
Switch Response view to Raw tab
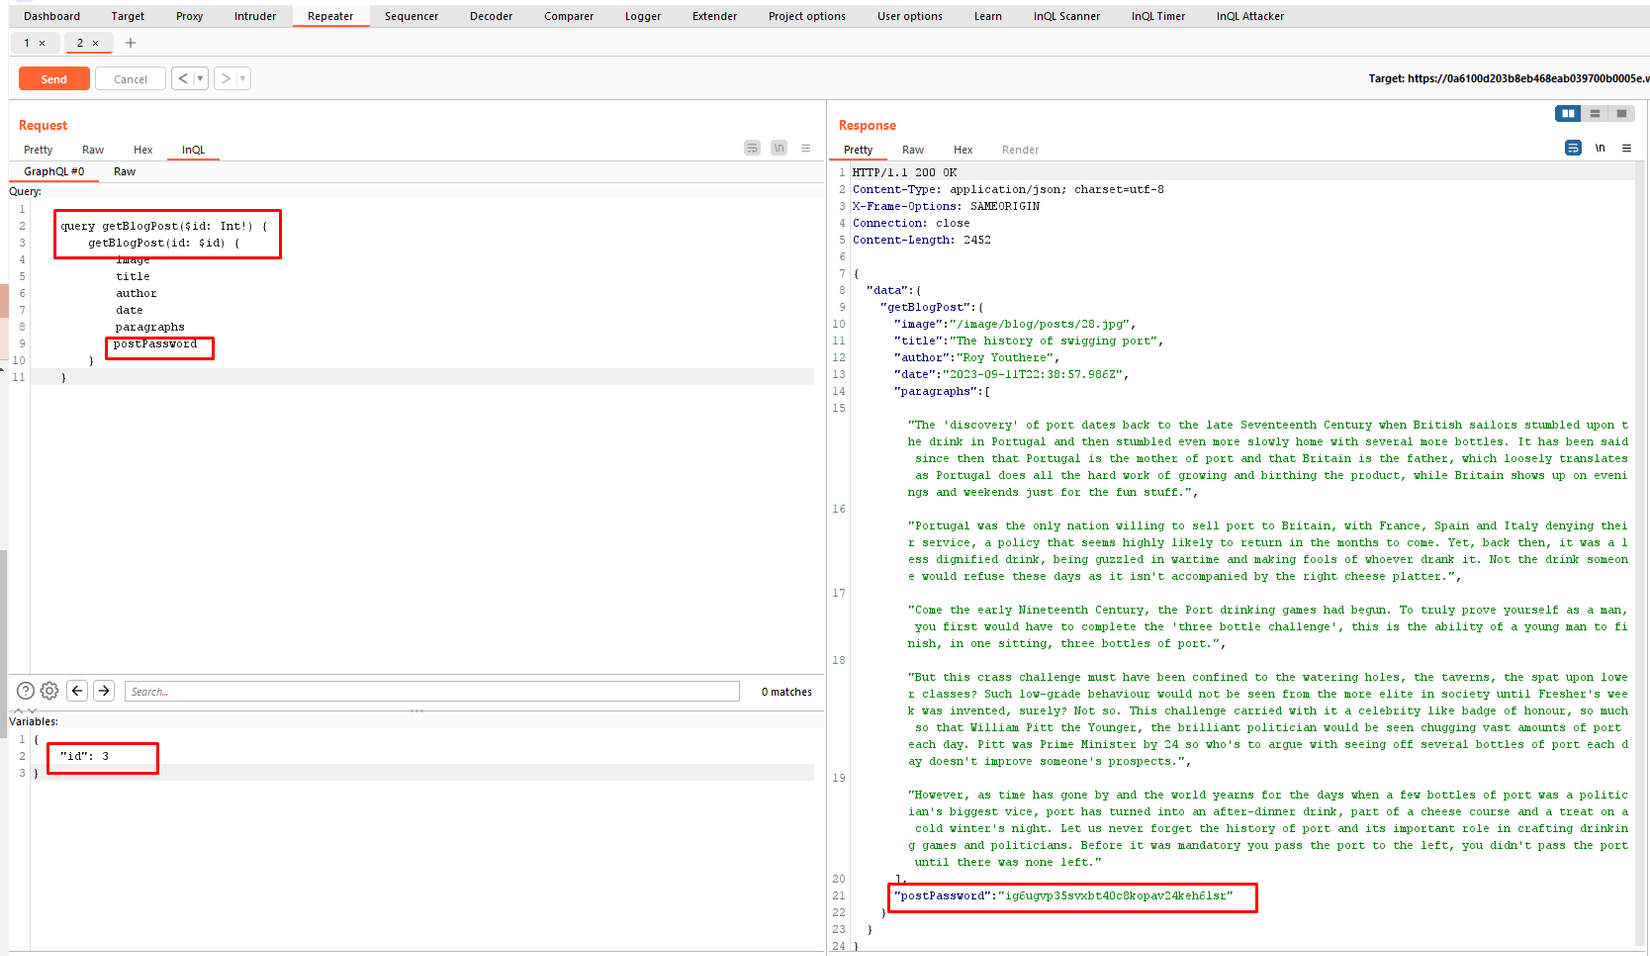click(913, 150)
